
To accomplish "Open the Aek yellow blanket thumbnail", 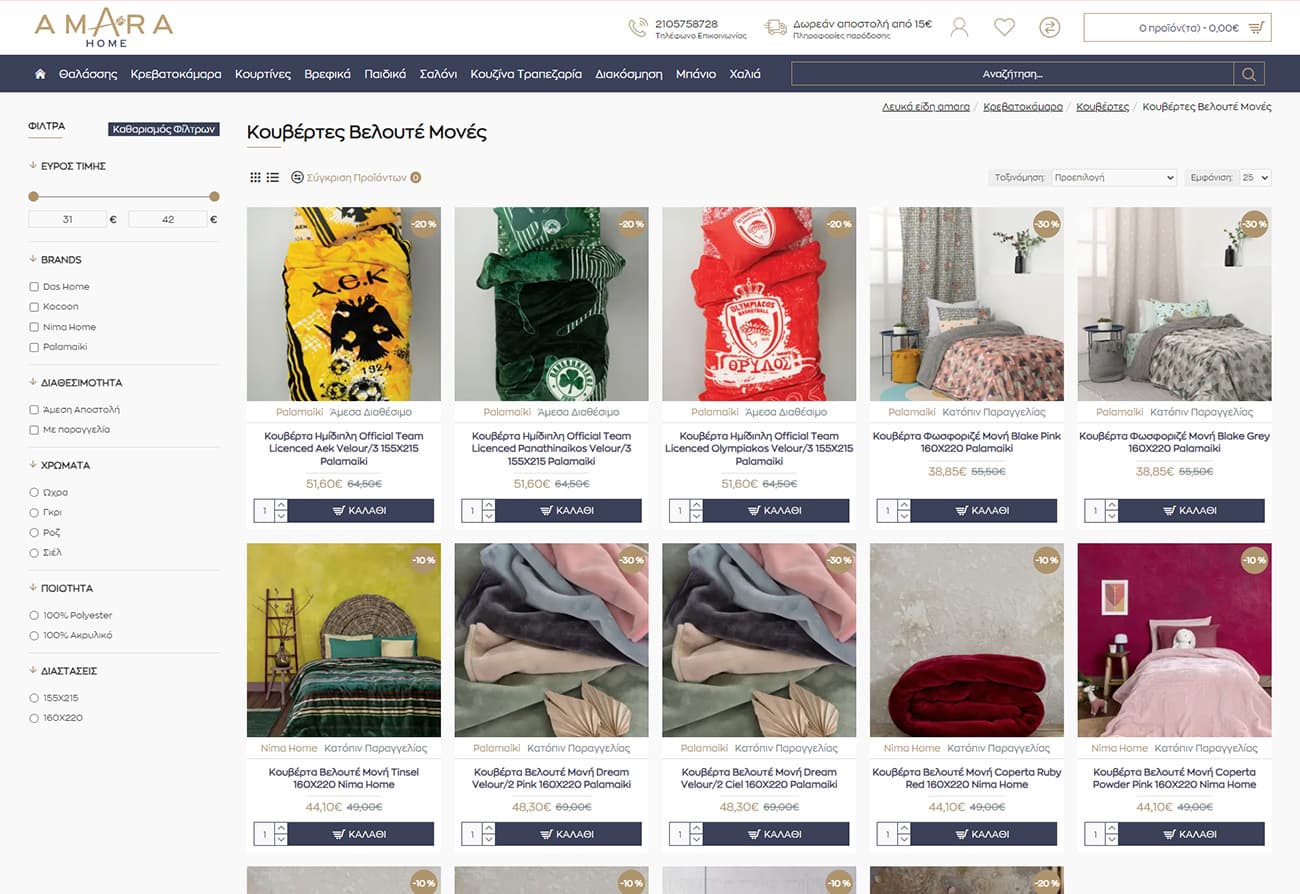I will [x=344, y=304].
